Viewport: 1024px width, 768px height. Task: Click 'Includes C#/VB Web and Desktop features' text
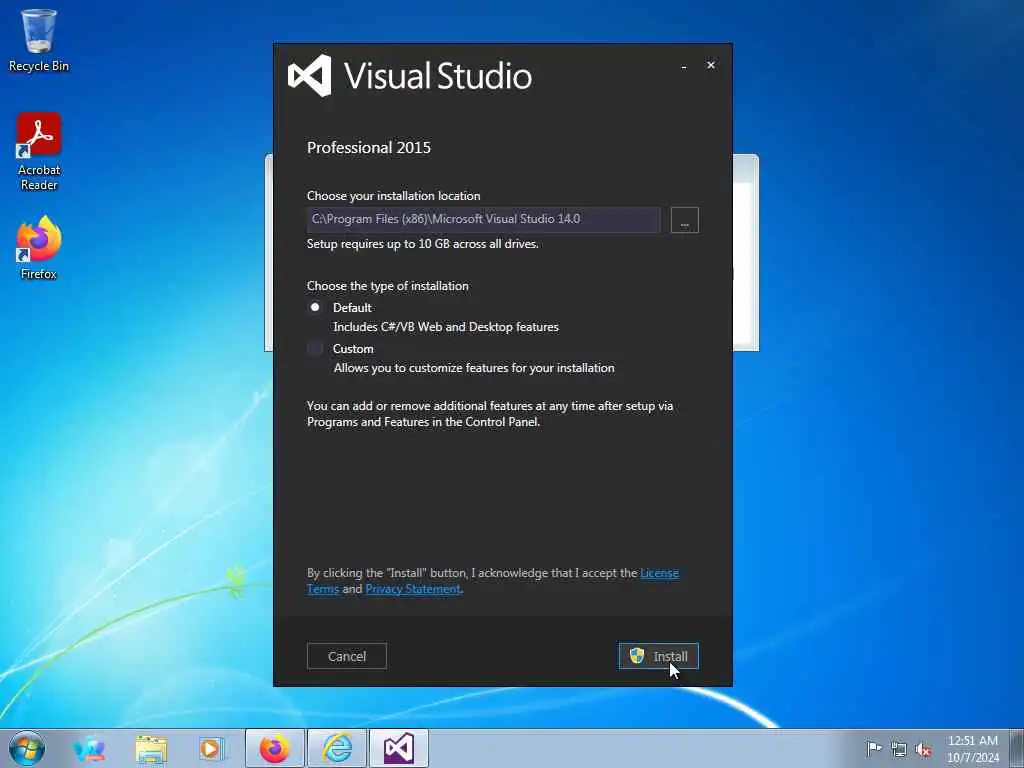[446, 327]
